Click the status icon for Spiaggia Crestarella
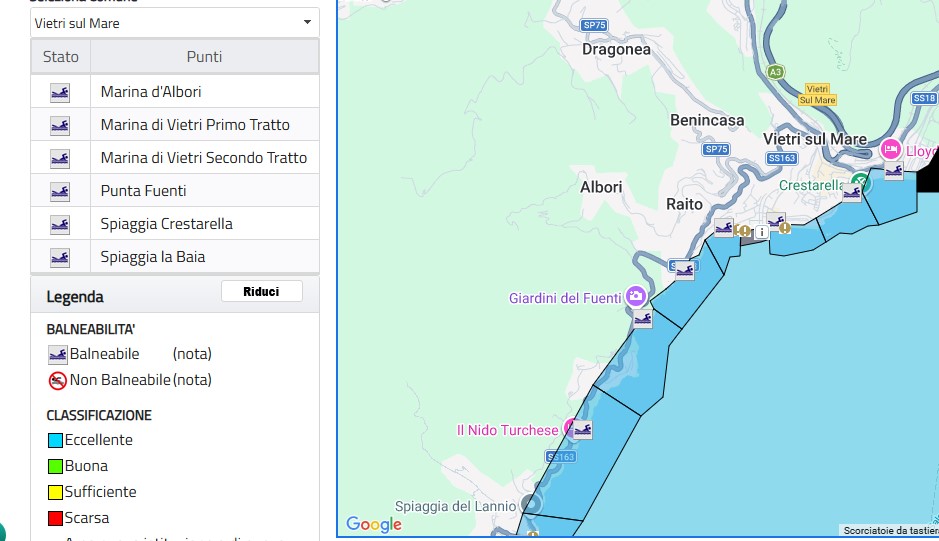This screenshot has height=541, width=939. pyautogui.click(x=60, y=224)
